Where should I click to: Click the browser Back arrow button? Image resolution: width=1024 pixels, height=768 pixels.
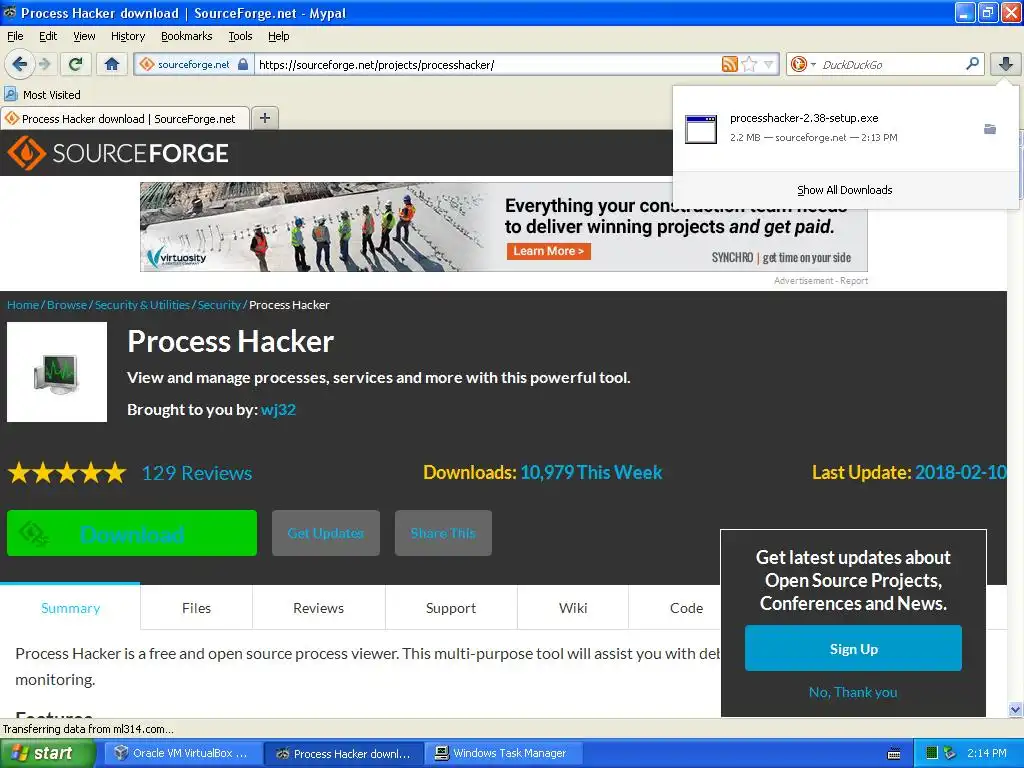19,64
